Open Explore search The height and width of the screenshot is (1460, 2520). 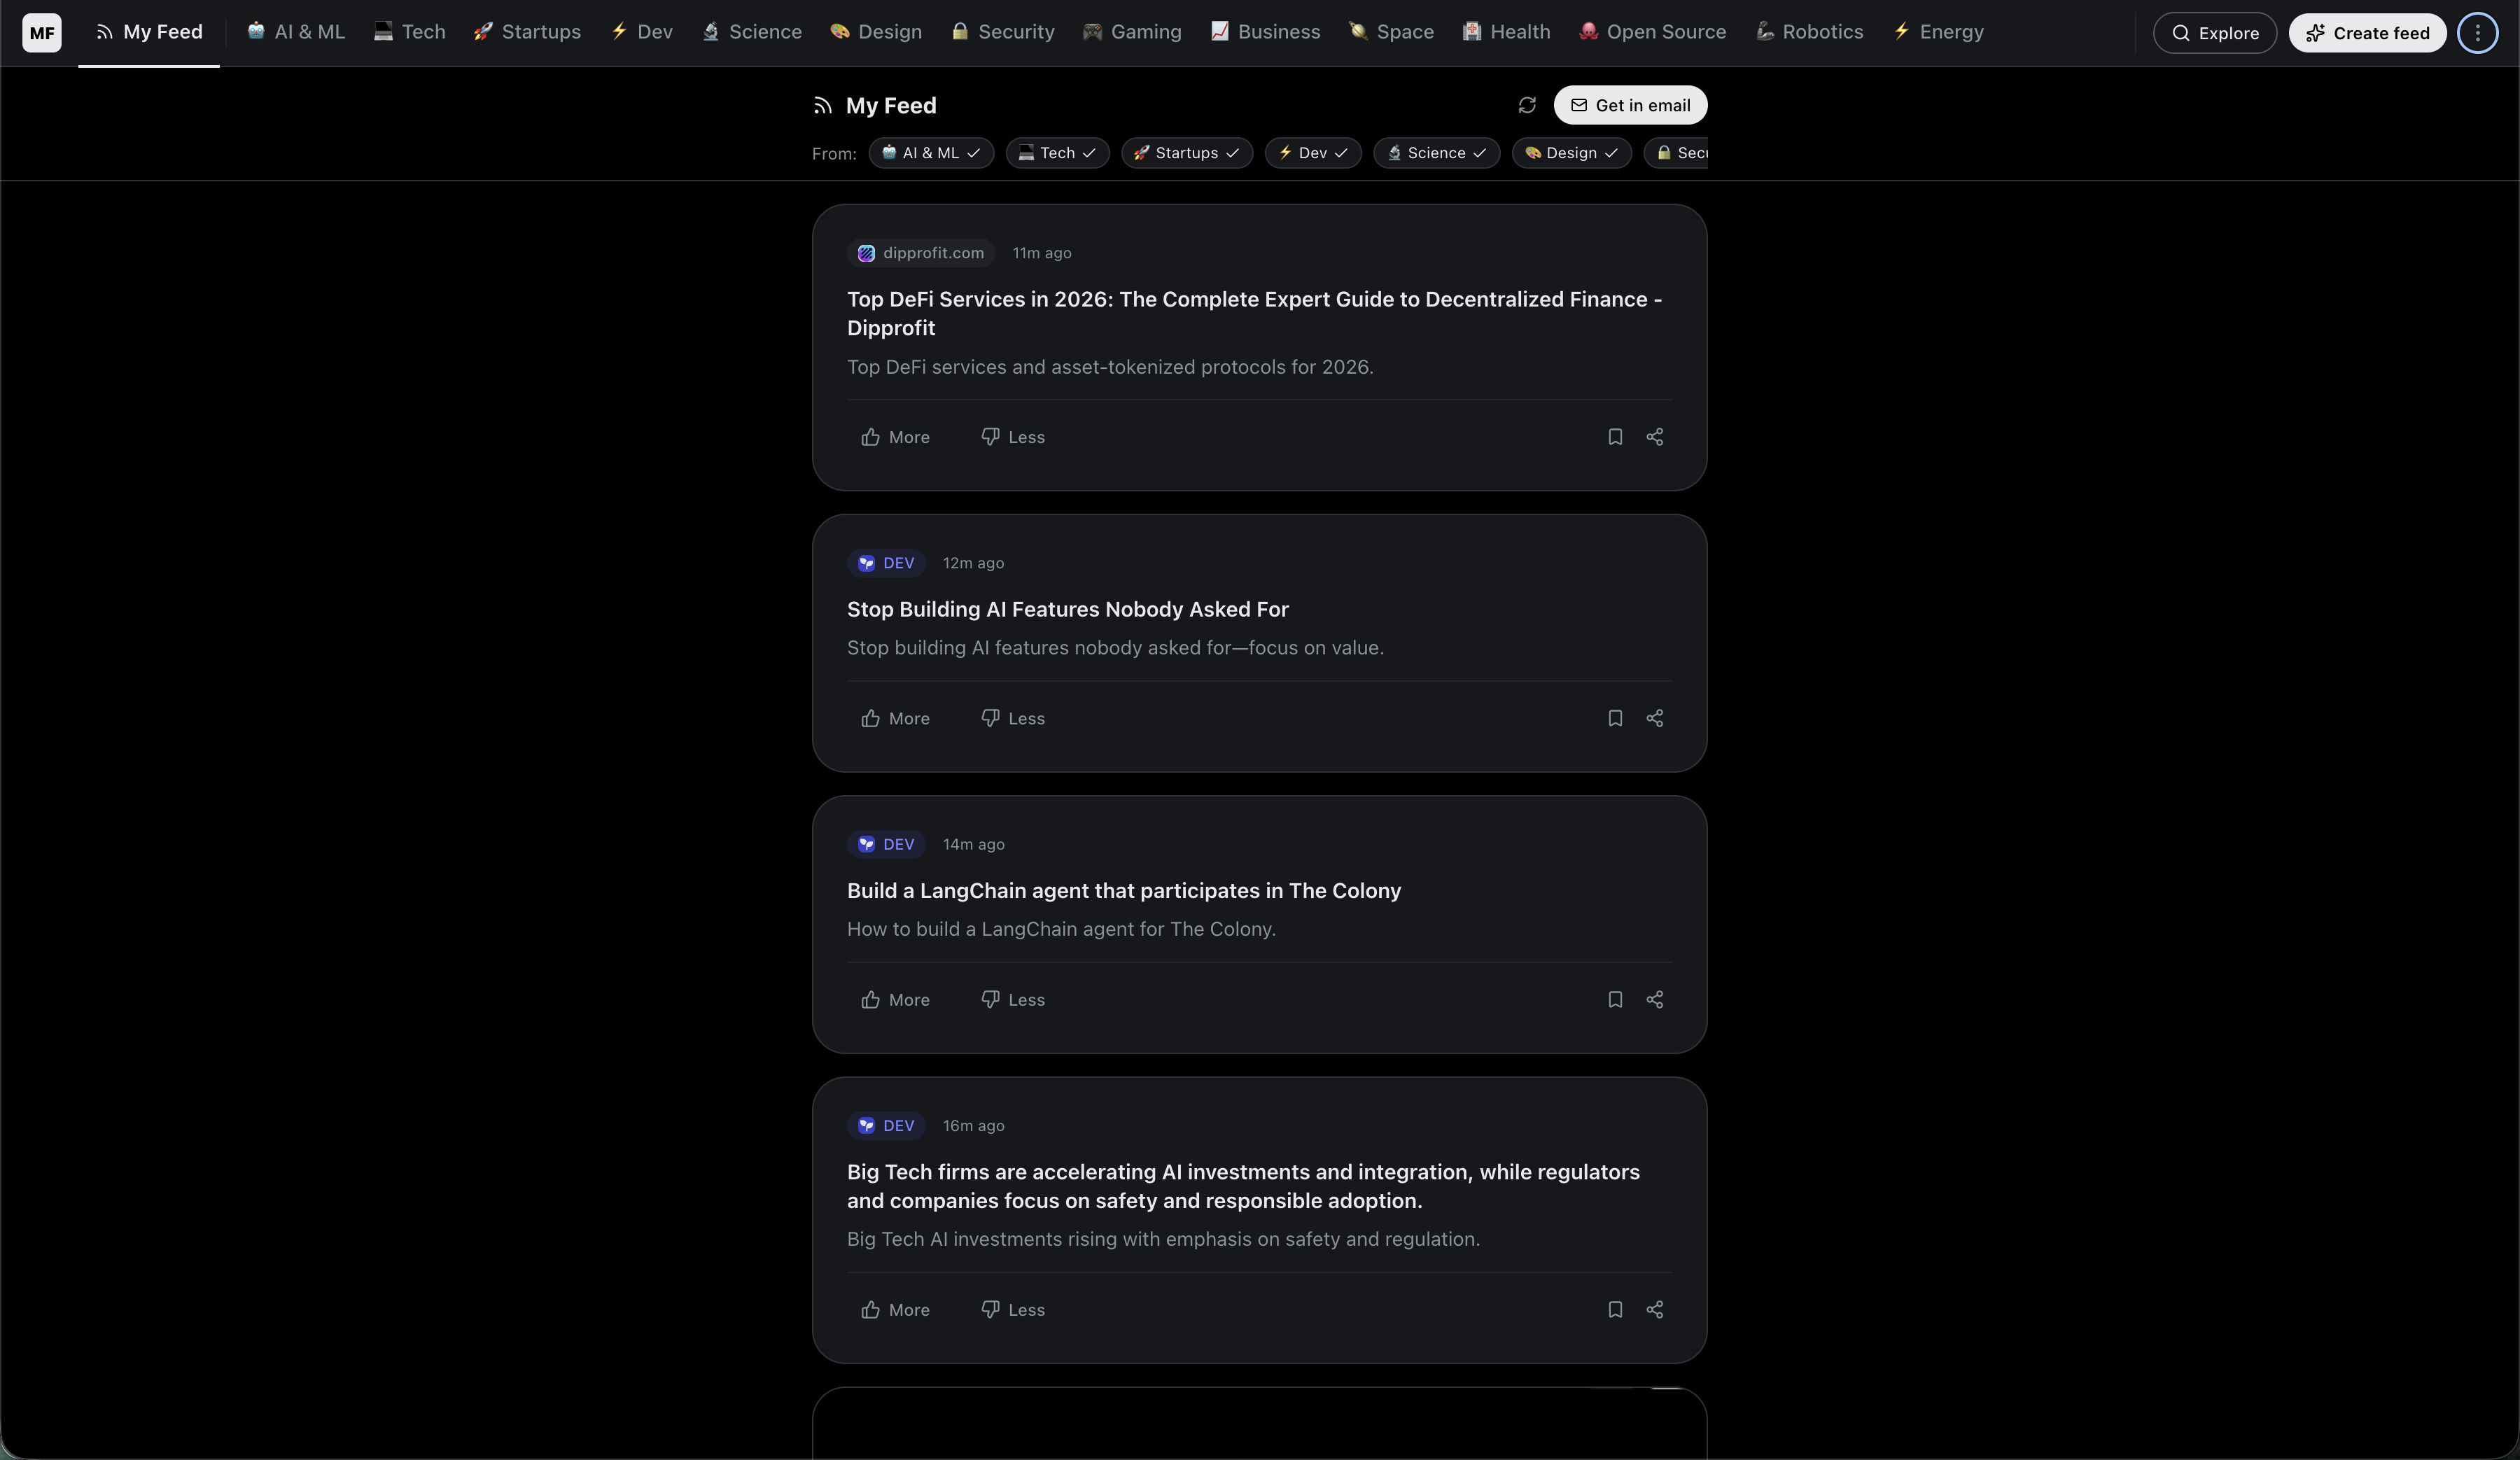tap(2214, 33)
